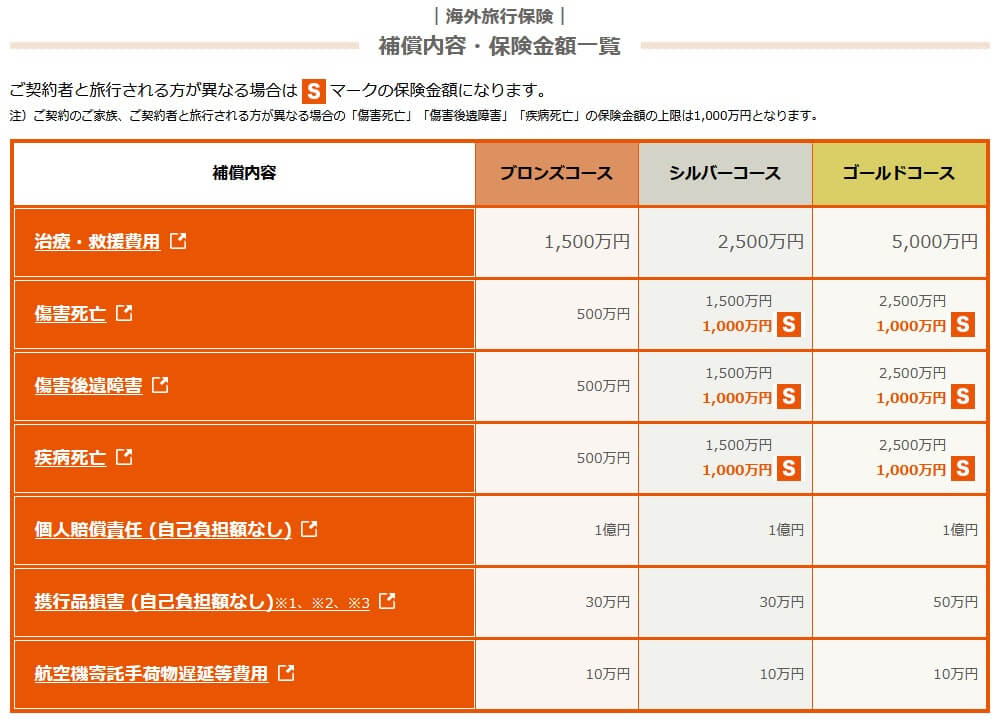The image size is (997, 720).
Task: Open the 疾病死亡 link
Action: (70, 457)
